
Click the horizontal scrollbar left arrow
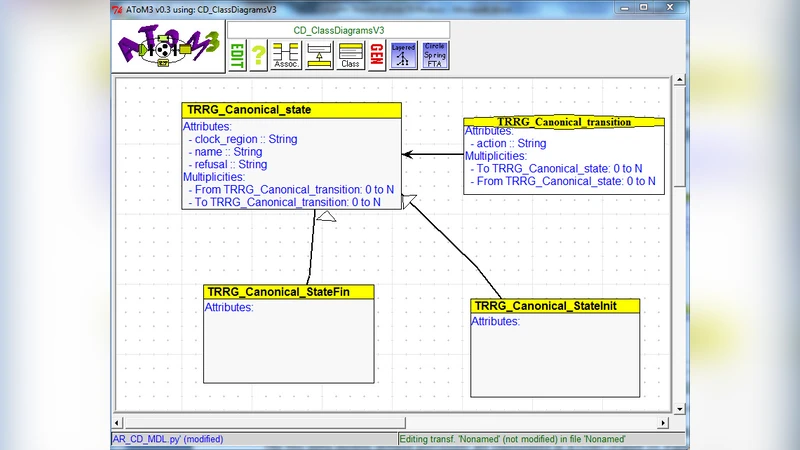pyautogui.click(x=117, y=422)
